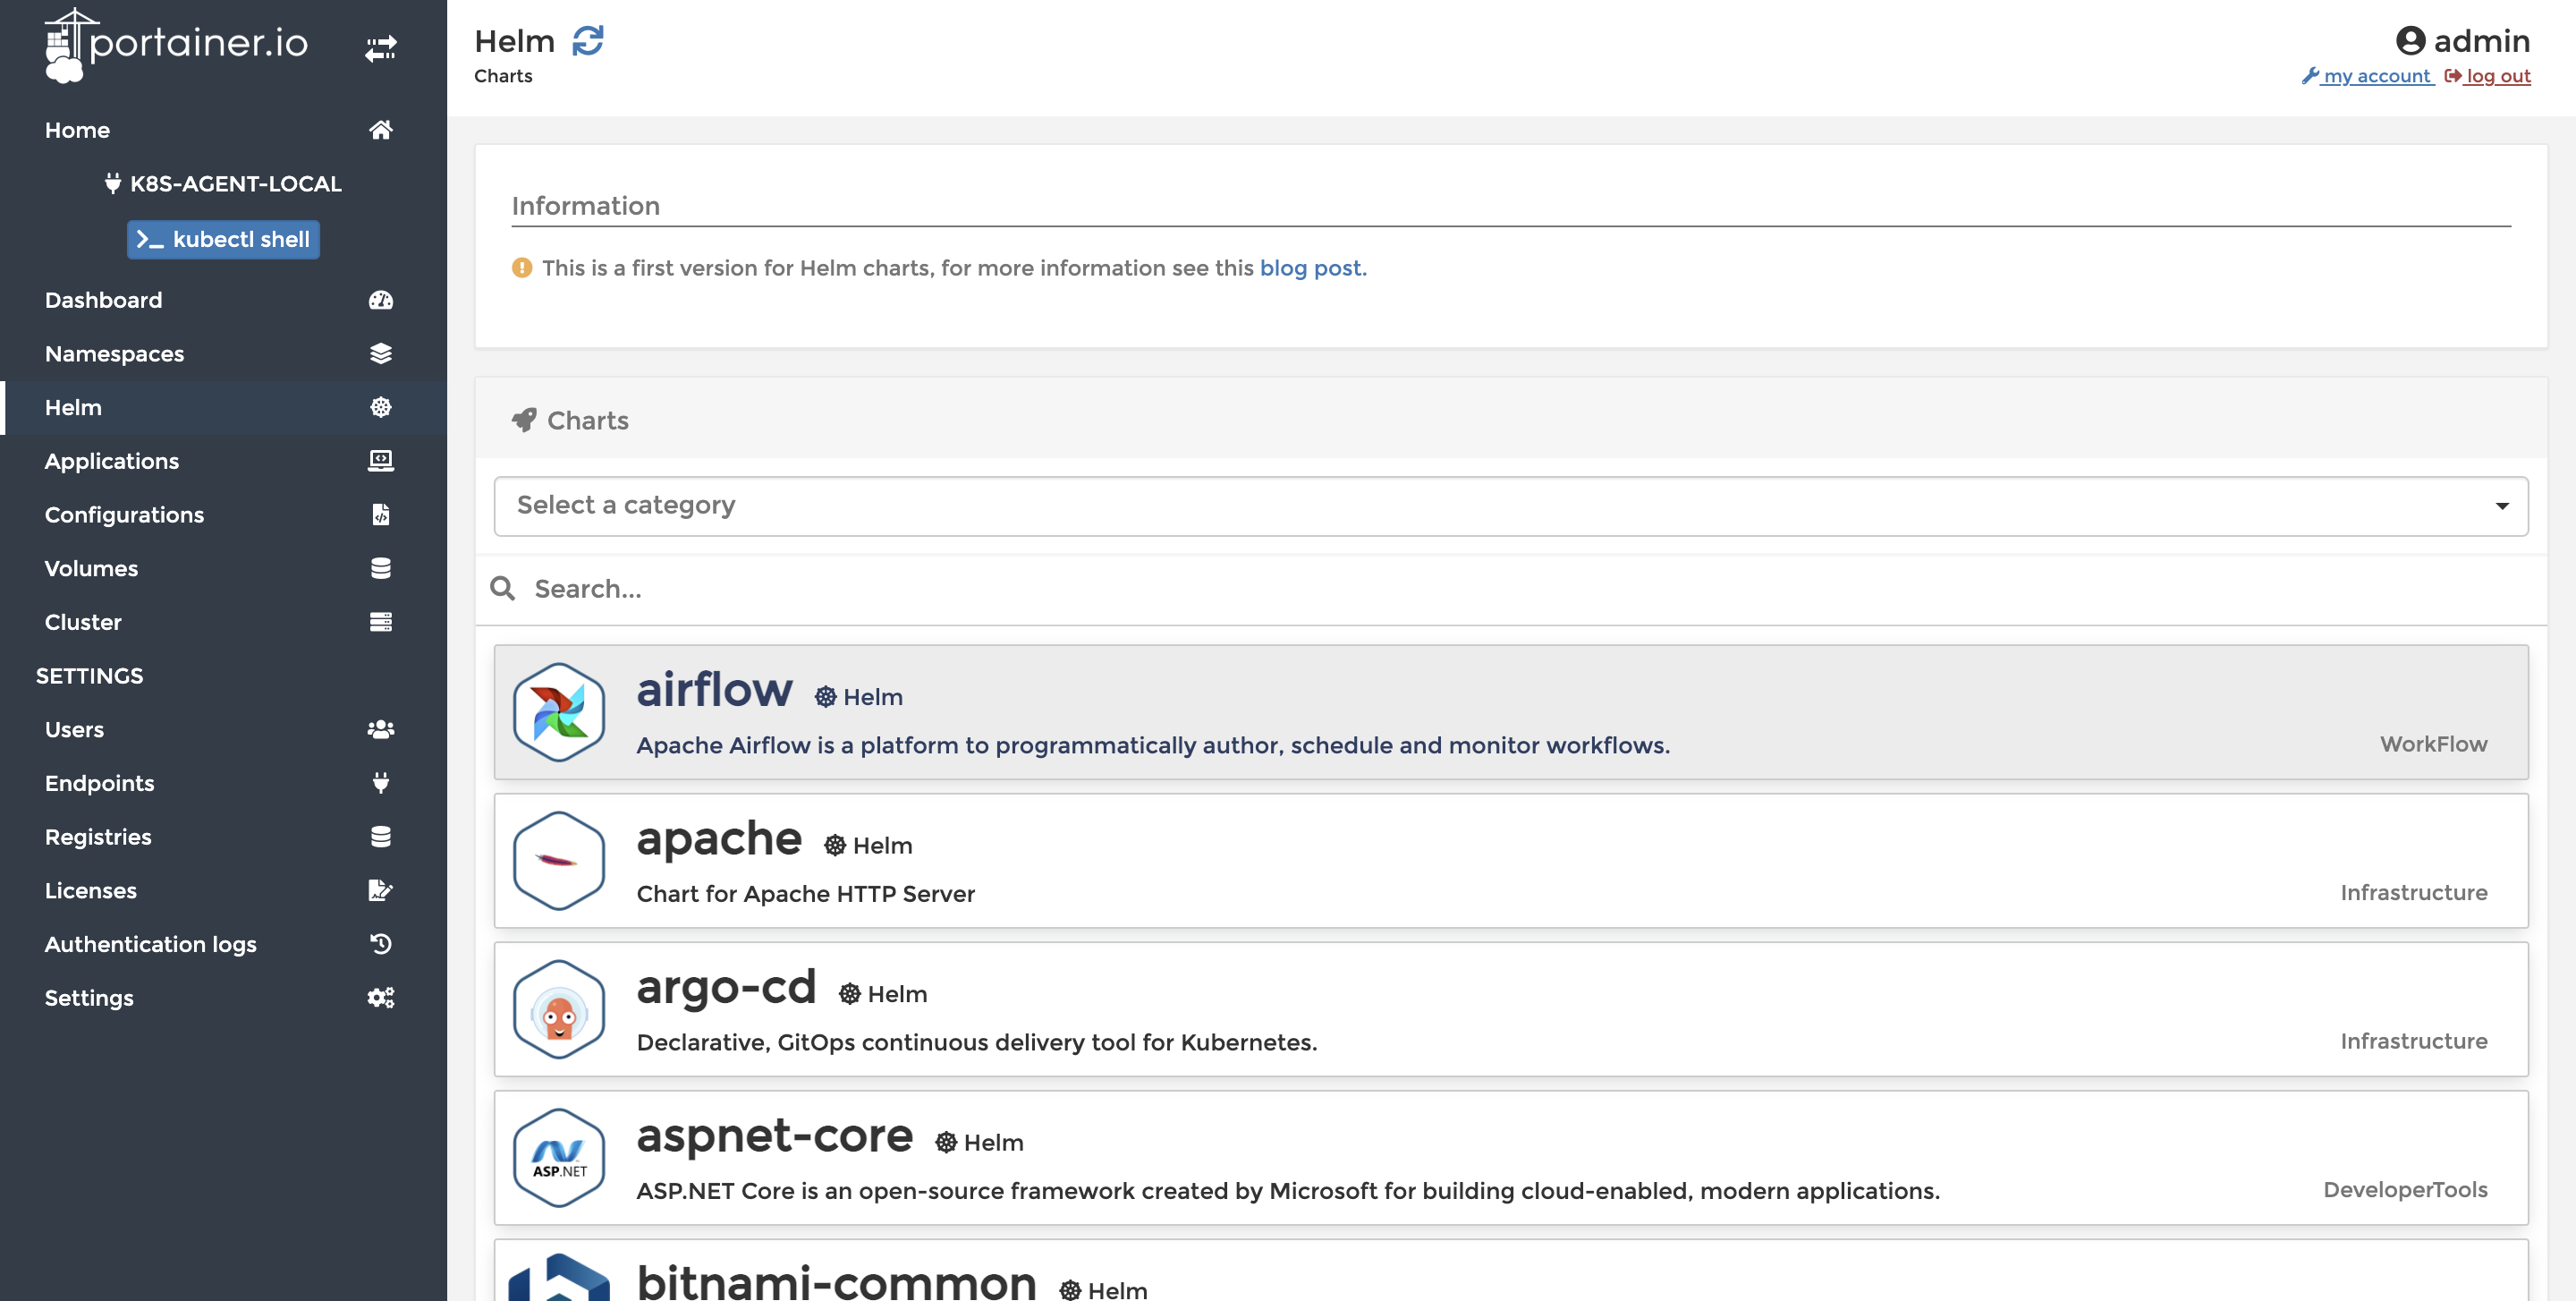Click the Dashboard gauge icon
The width and height of the screenshot is (2576, 1301).
coord(380,300)
